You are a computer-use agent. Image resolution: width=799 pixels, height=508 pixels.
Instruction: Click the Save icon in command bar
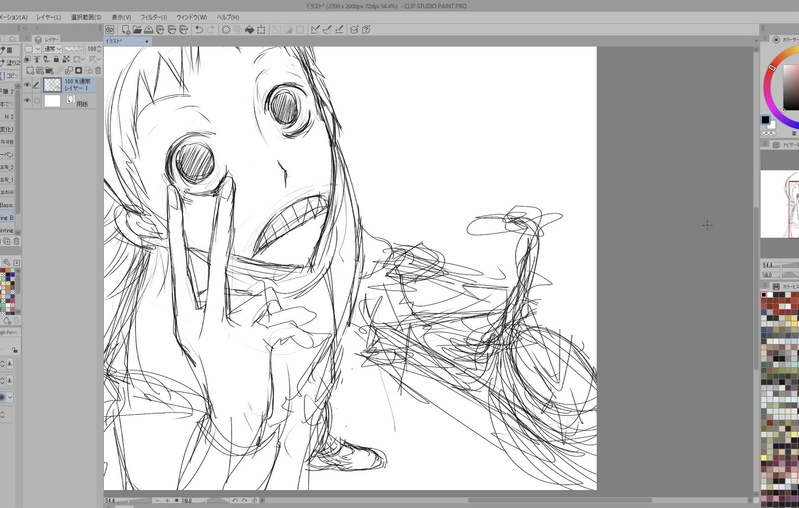[148, 30]
